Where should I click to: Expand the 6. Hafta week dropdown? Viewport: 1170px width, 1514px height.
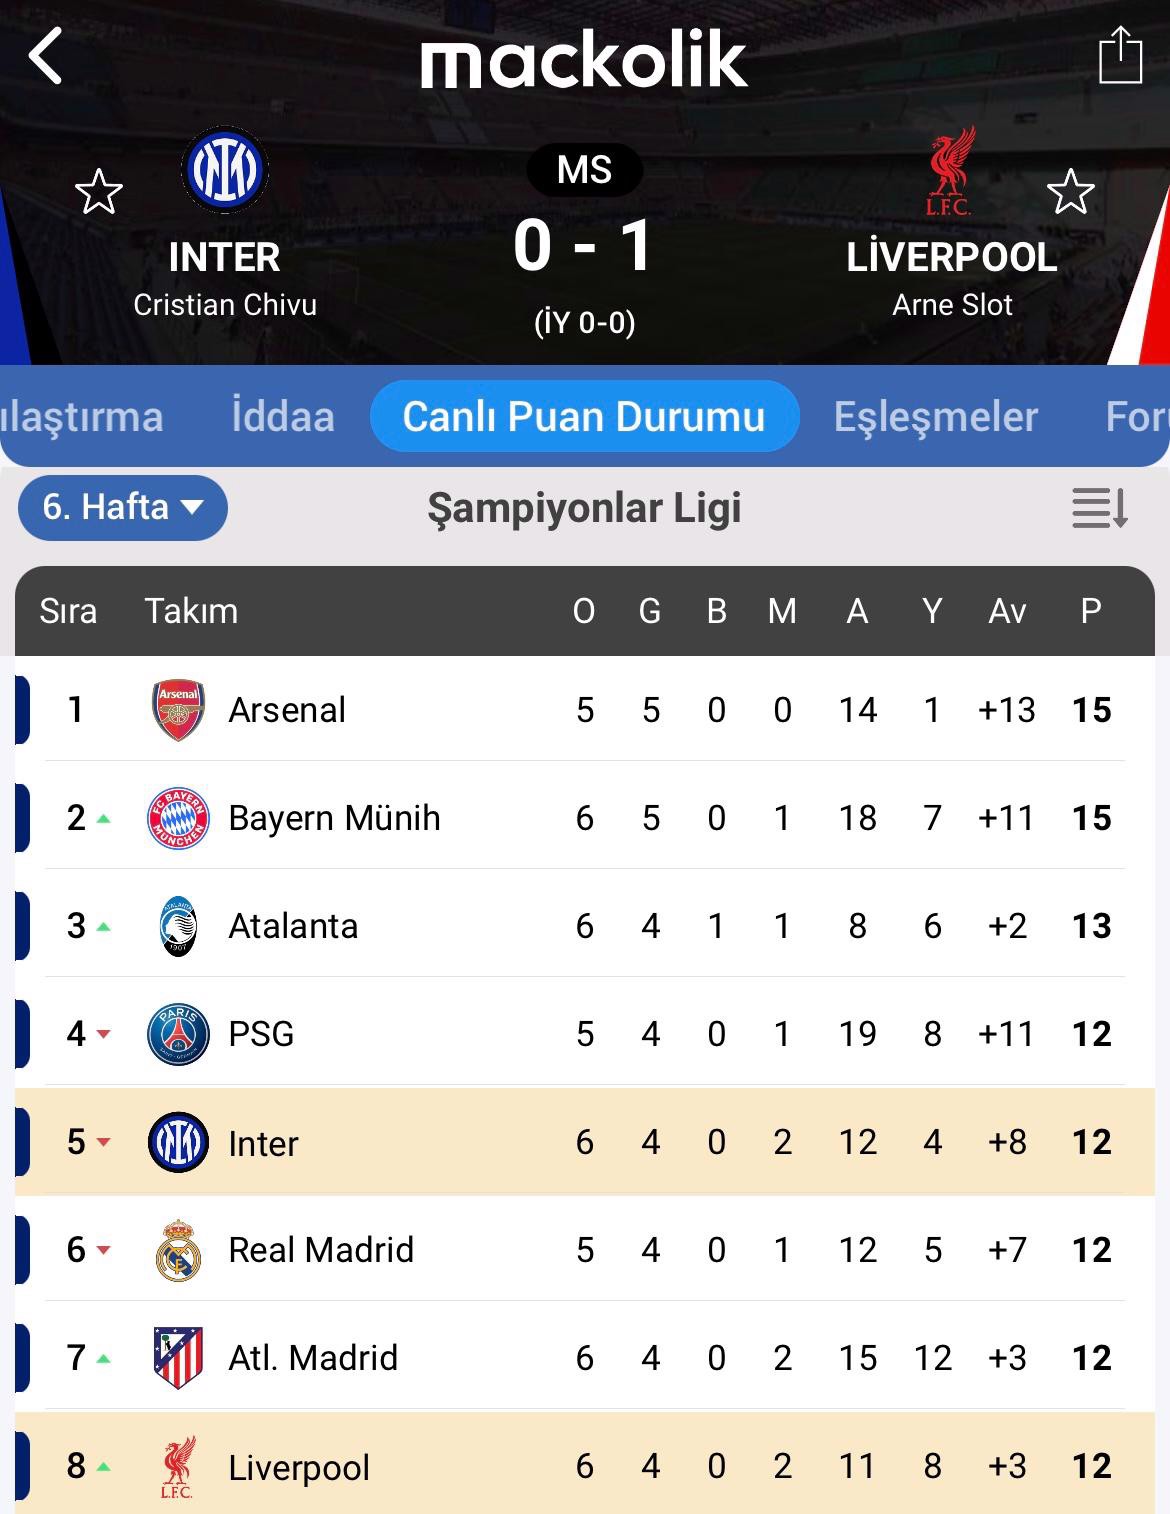point(122,508)
